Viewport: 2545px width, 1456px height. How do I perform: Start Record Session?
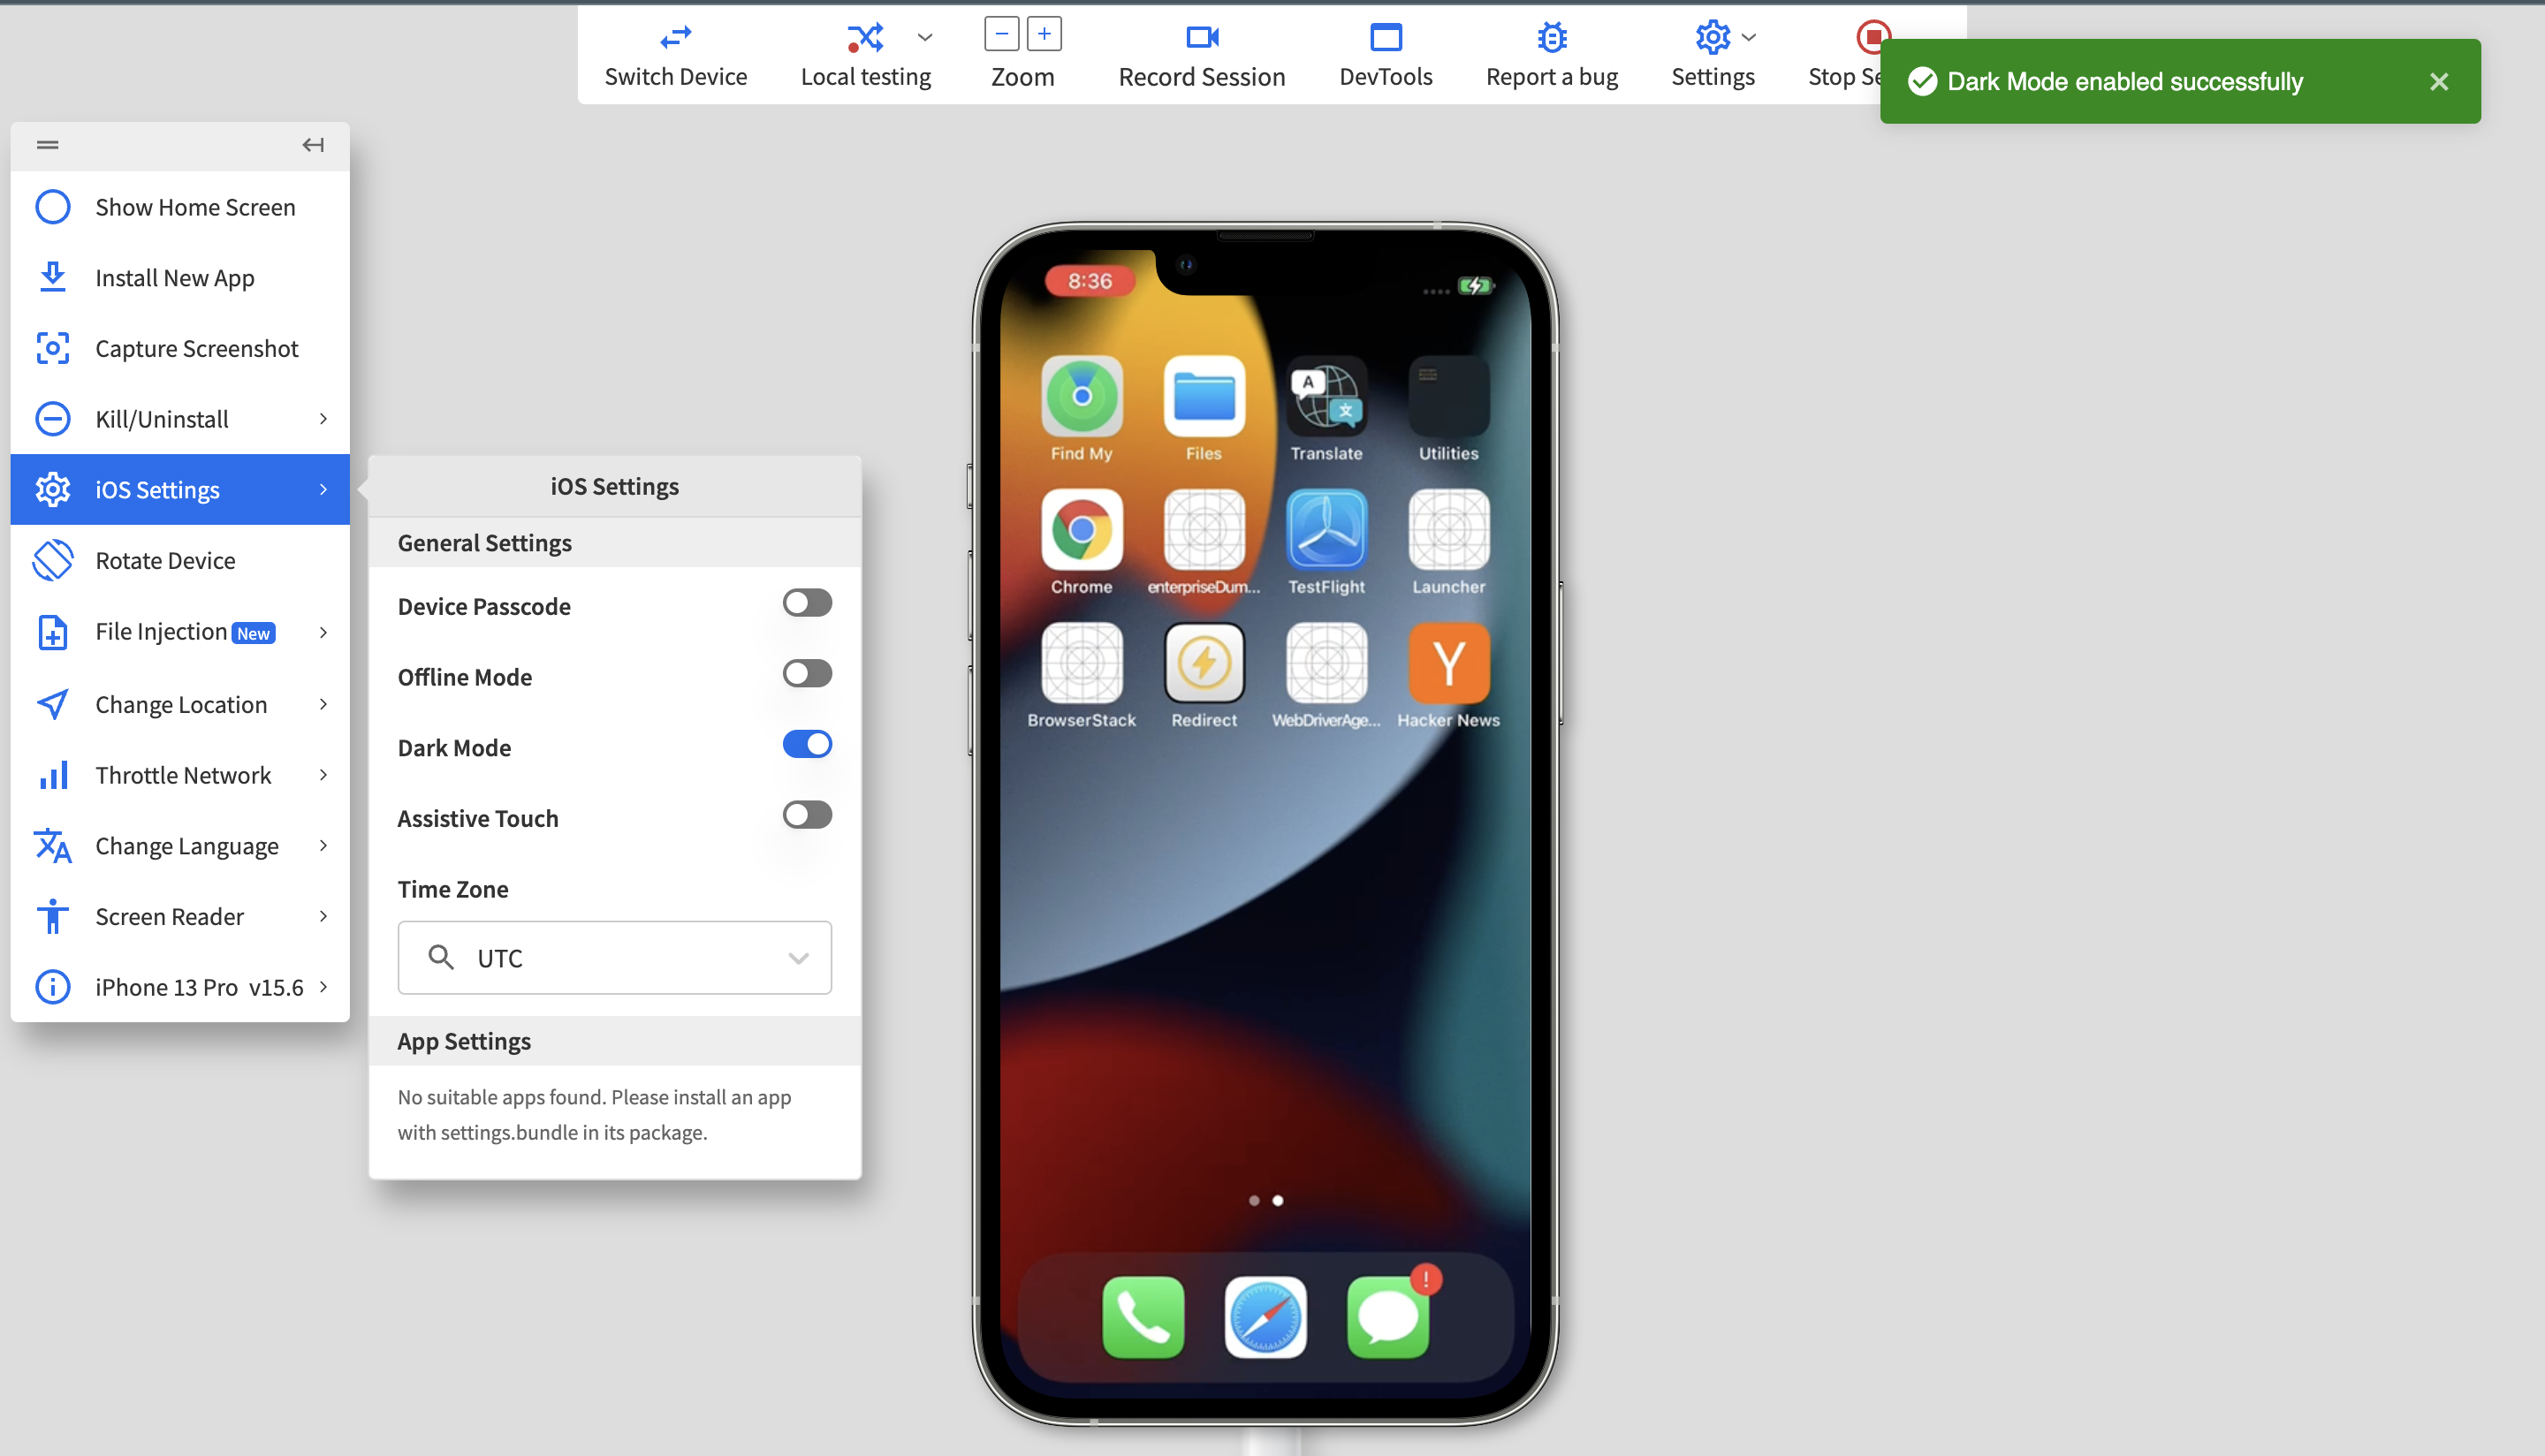(1199, 54)
